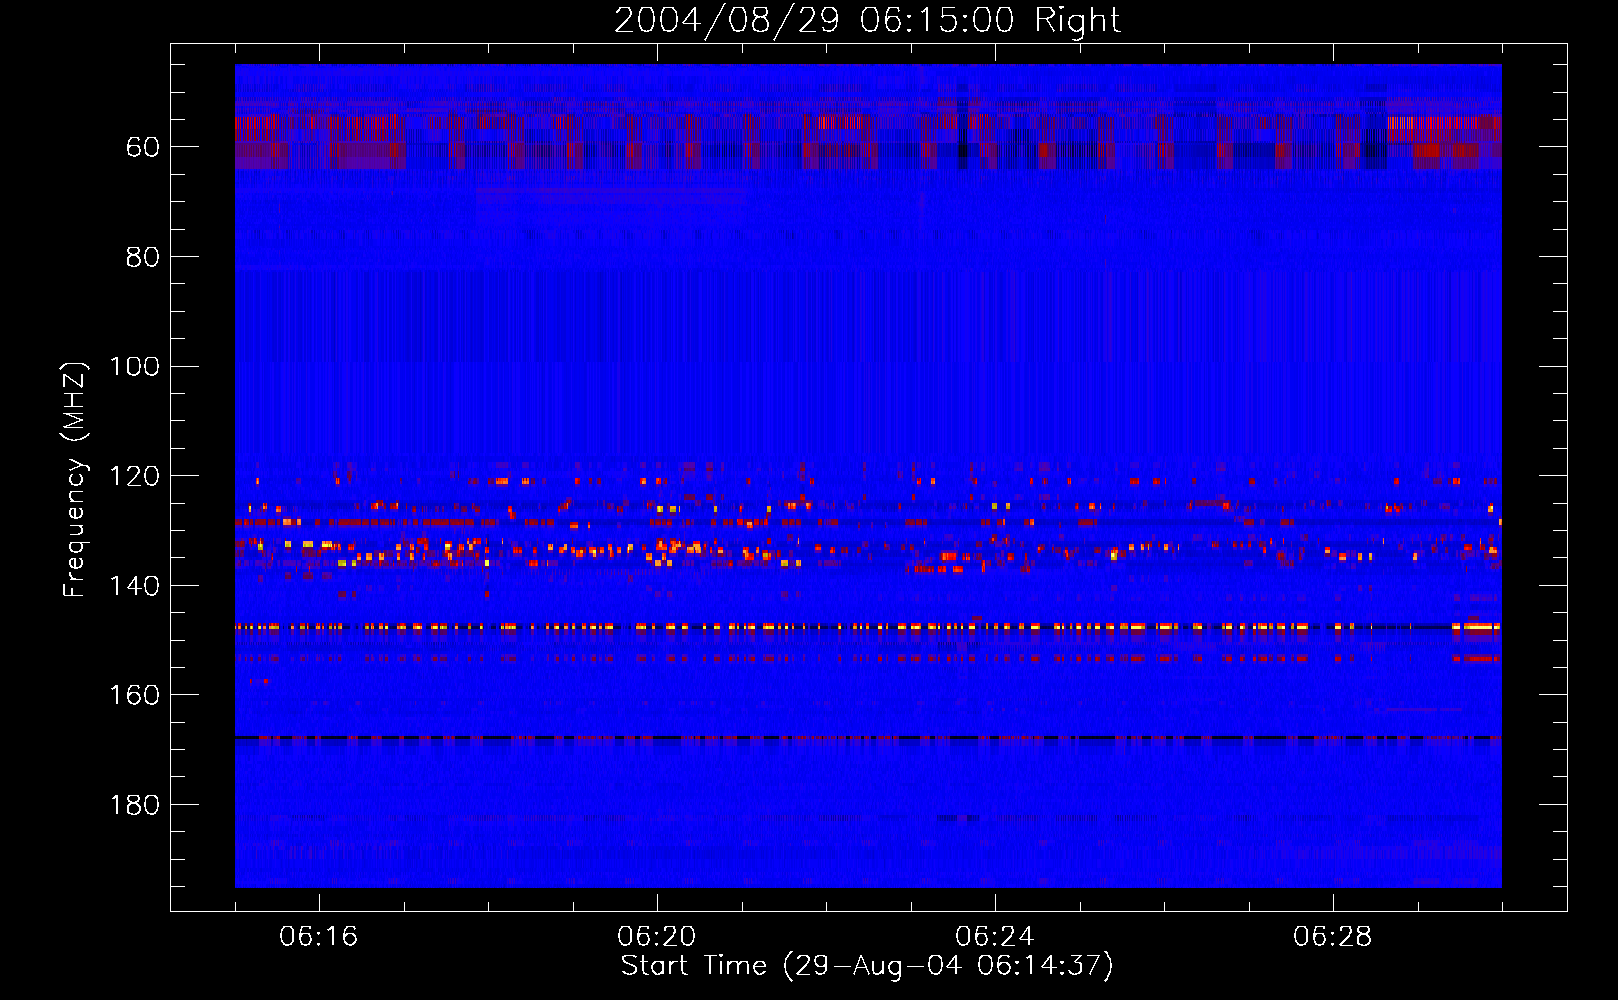Click the 100 frequency axis label
The width and height of the screenshot is (1618, 1000).
click(135, 367)
